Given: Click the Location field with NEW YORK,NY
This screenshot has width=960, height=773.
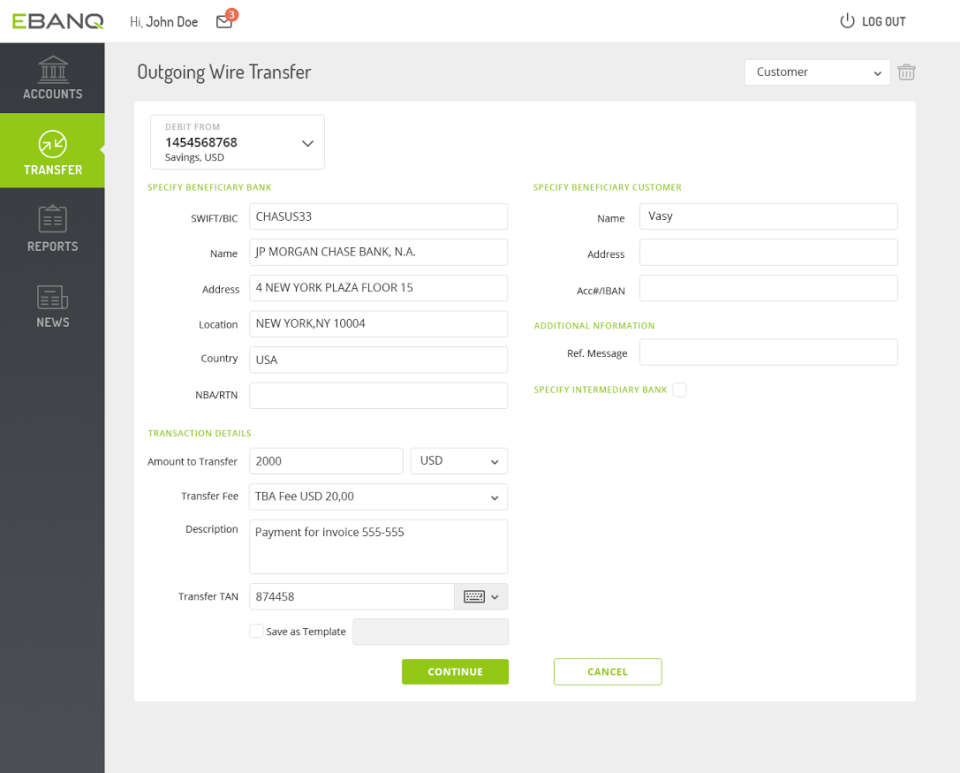Looking at the screenshot, I should click(x=378, y=324).
